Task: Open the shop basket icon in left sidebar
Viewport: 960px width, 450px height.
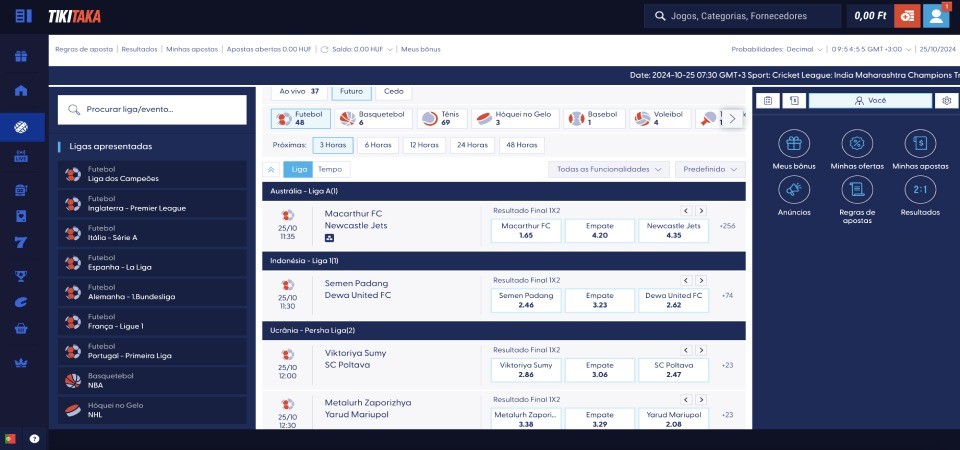Action: [x=21, y=328]
